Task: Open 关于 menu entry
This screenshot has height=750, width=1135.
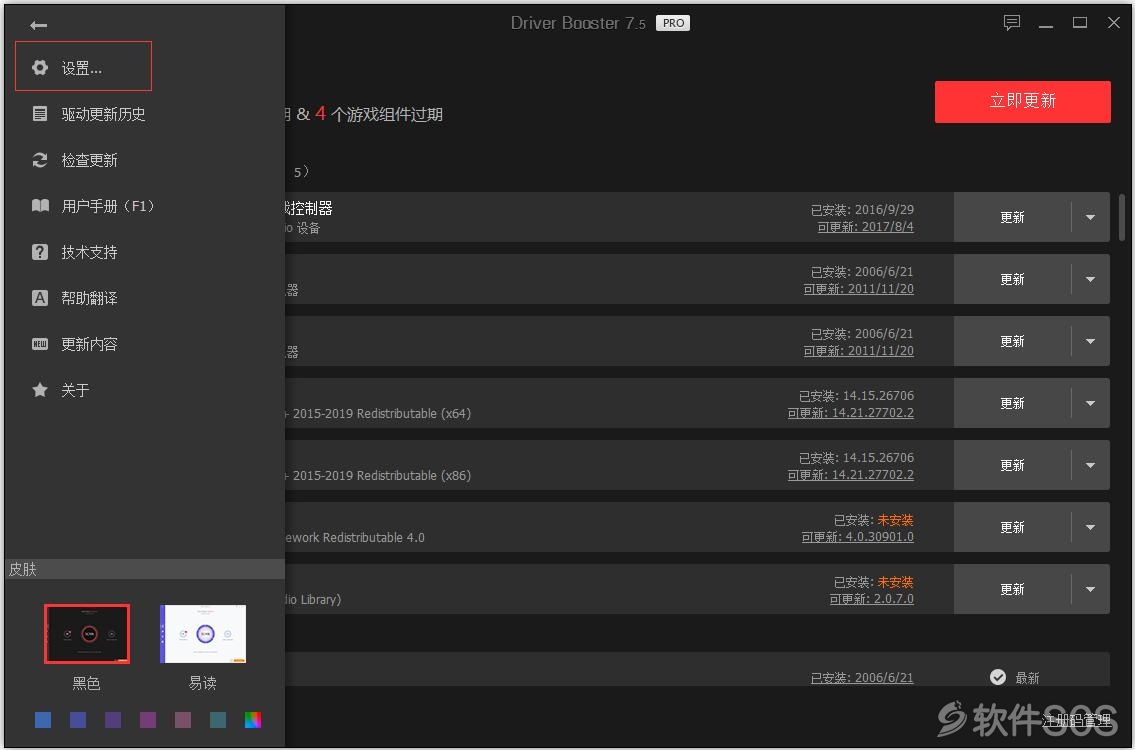Action: point(75,389)
